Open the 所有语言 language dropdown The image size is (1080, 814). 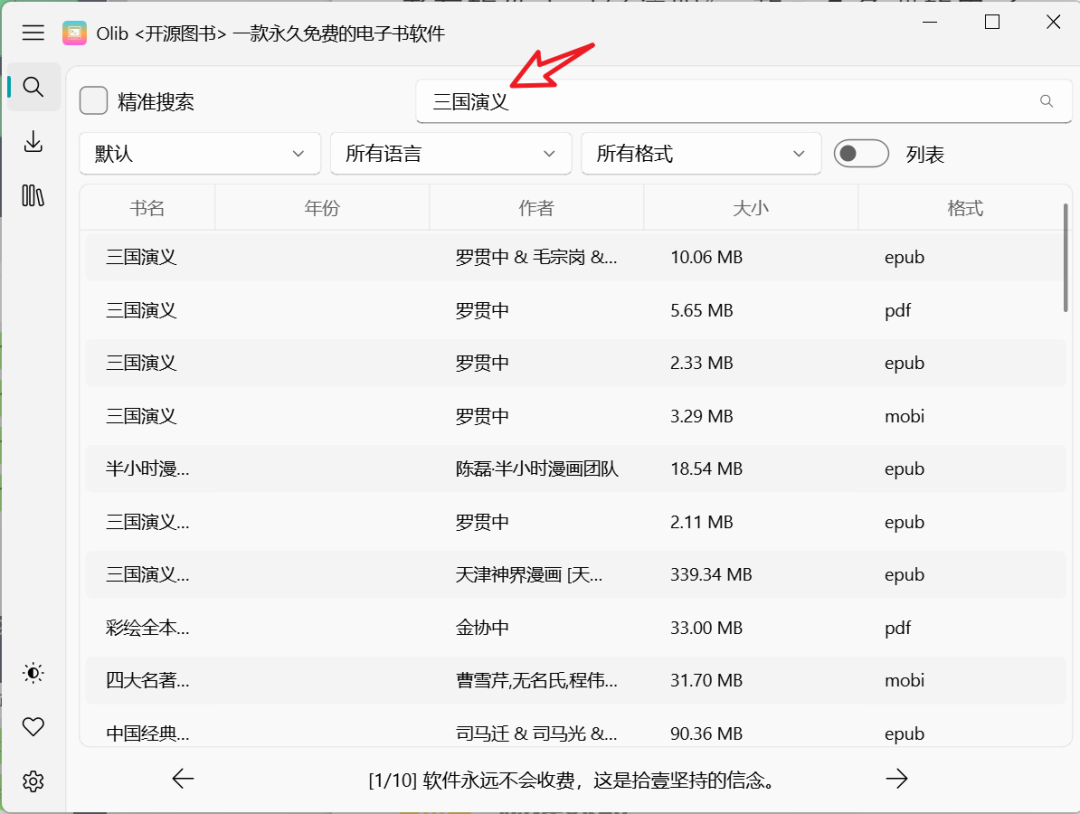pyautogui.click(x=450, y=154)
